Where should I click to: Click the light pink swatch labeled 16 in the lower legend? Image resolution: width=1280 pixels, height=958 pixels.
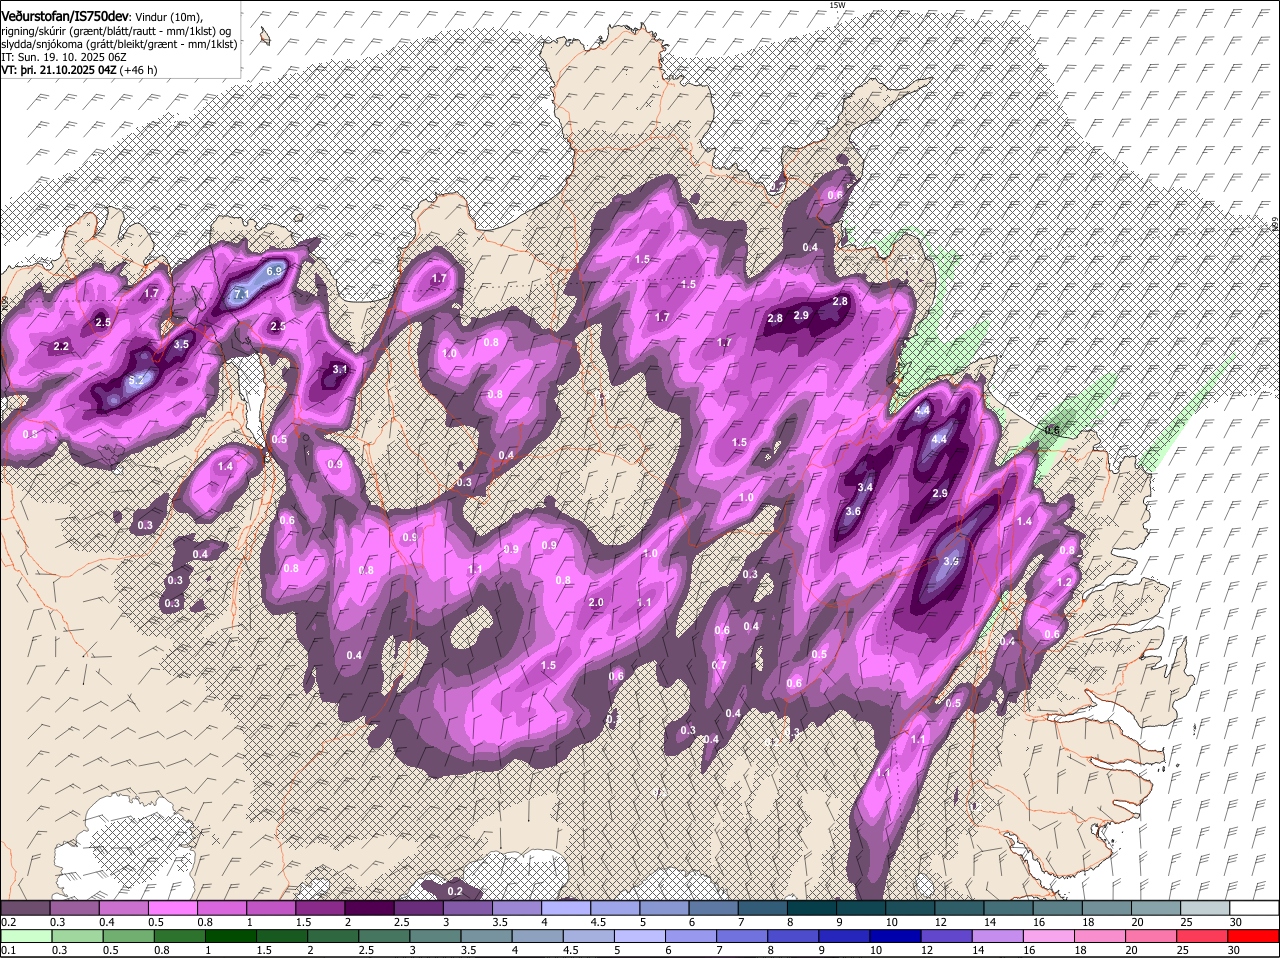pyautogui.click(x=1049, y=936)
